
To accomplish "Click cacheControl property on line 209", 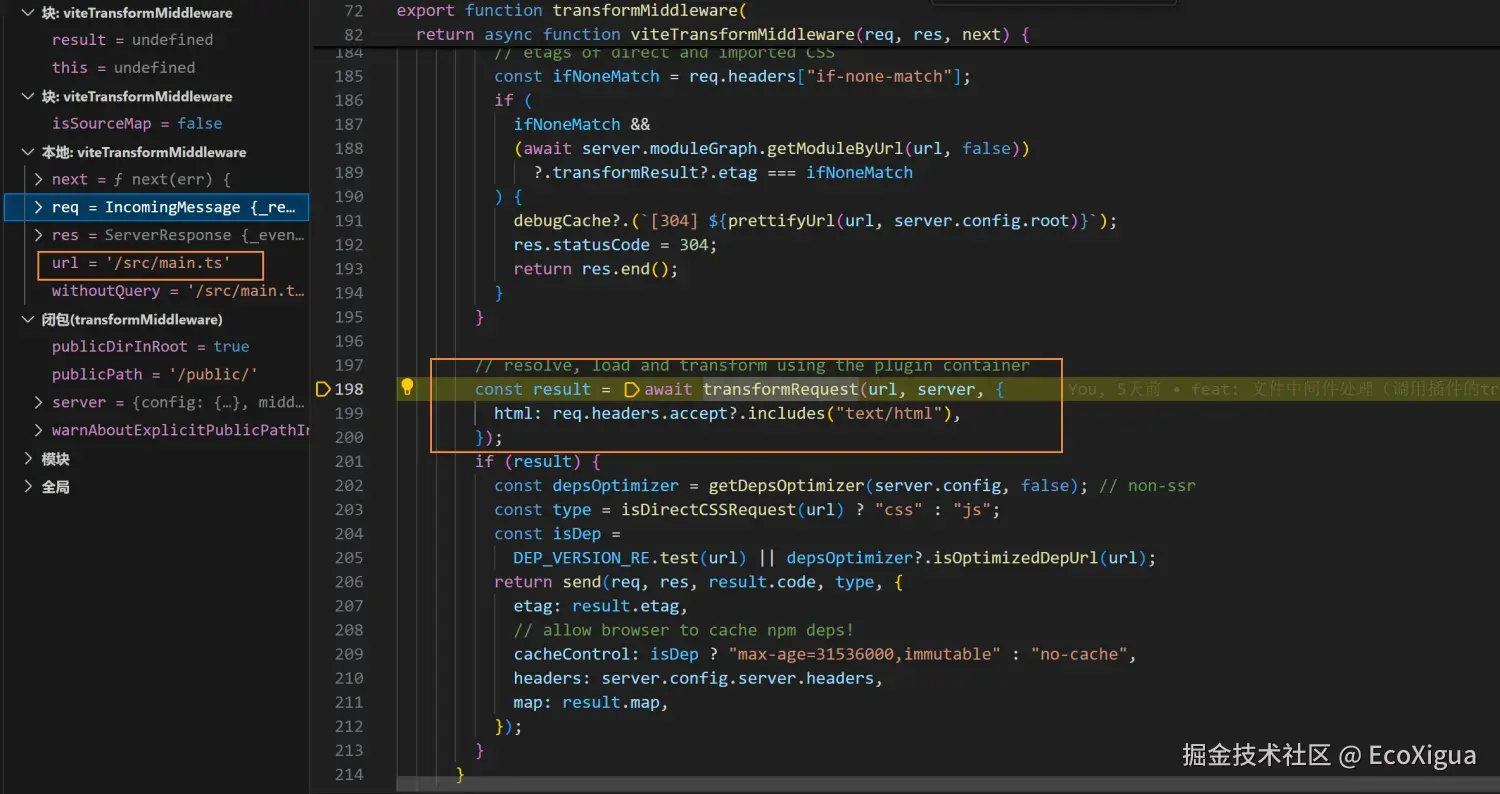I will (572, 654).
